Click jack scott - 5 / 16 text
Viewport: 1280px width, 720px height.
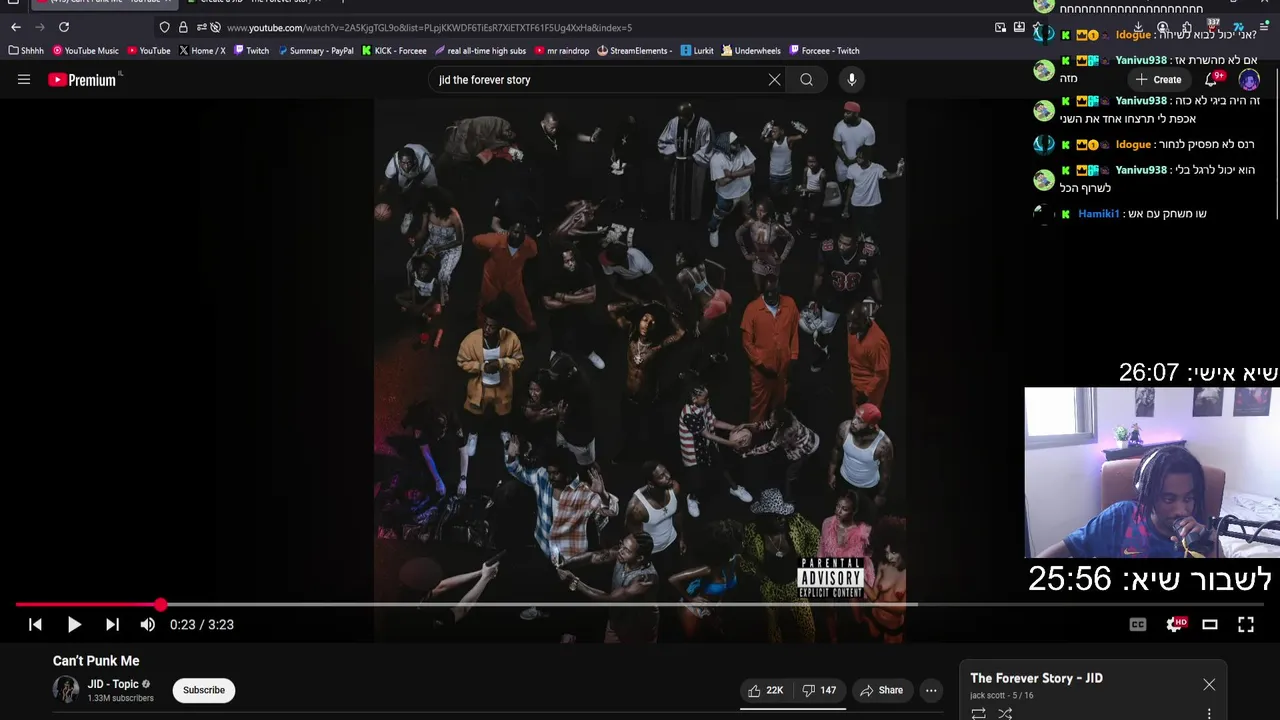point(1002,695)
